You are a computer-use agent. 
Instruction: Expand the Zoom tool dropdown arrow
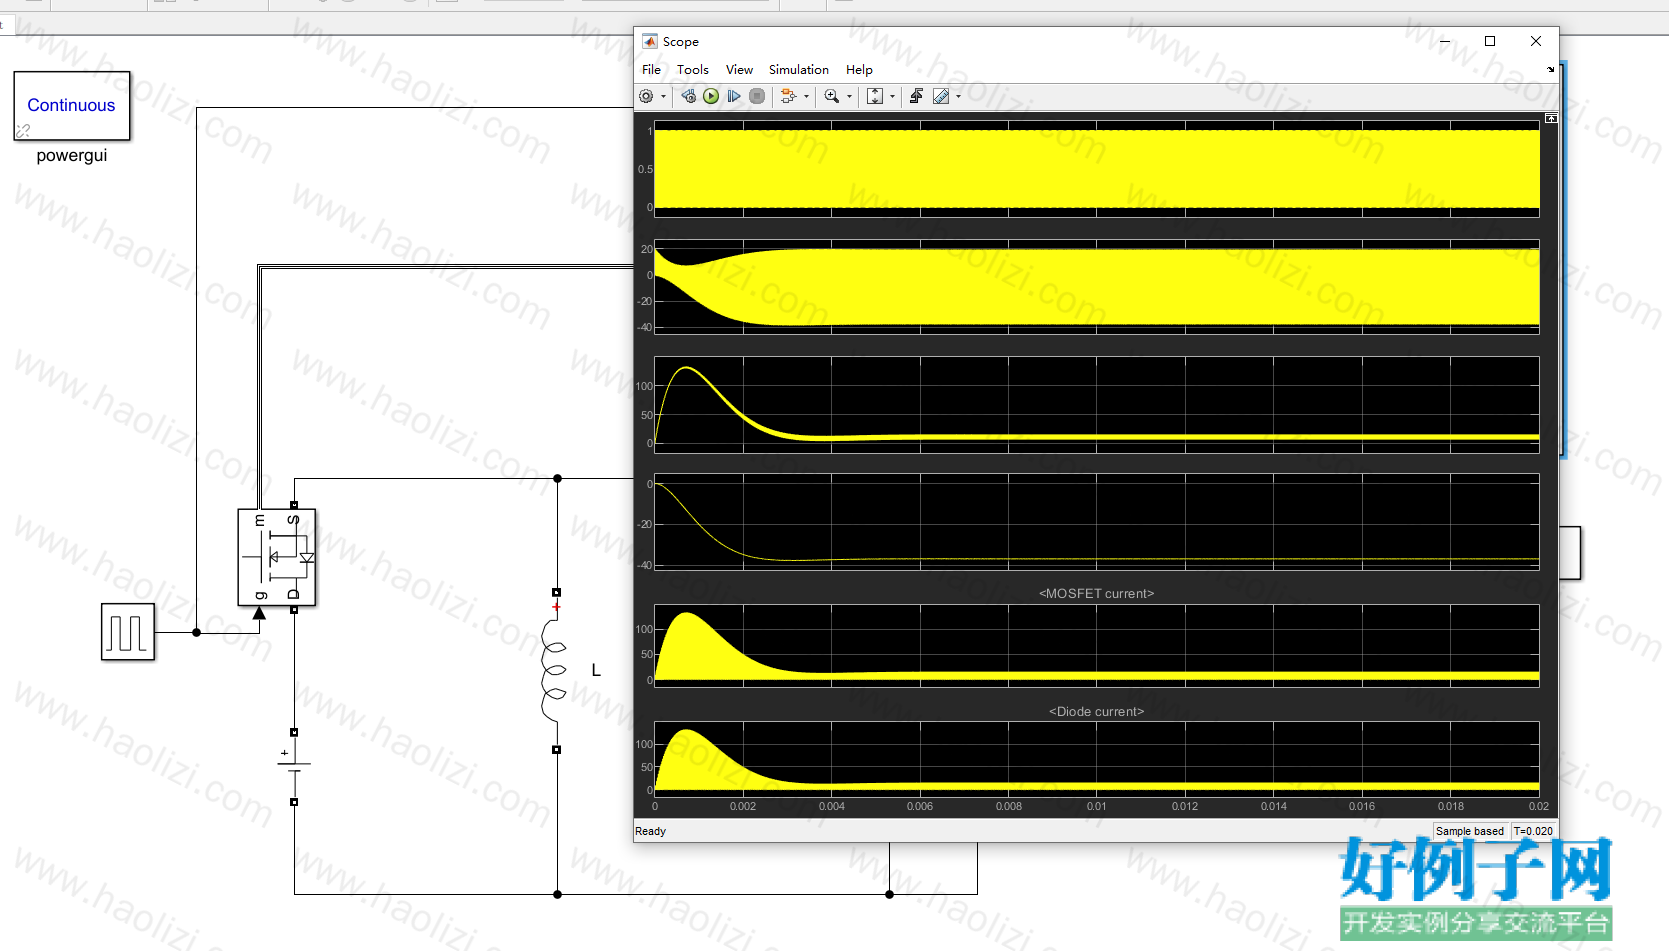point(849,97)
